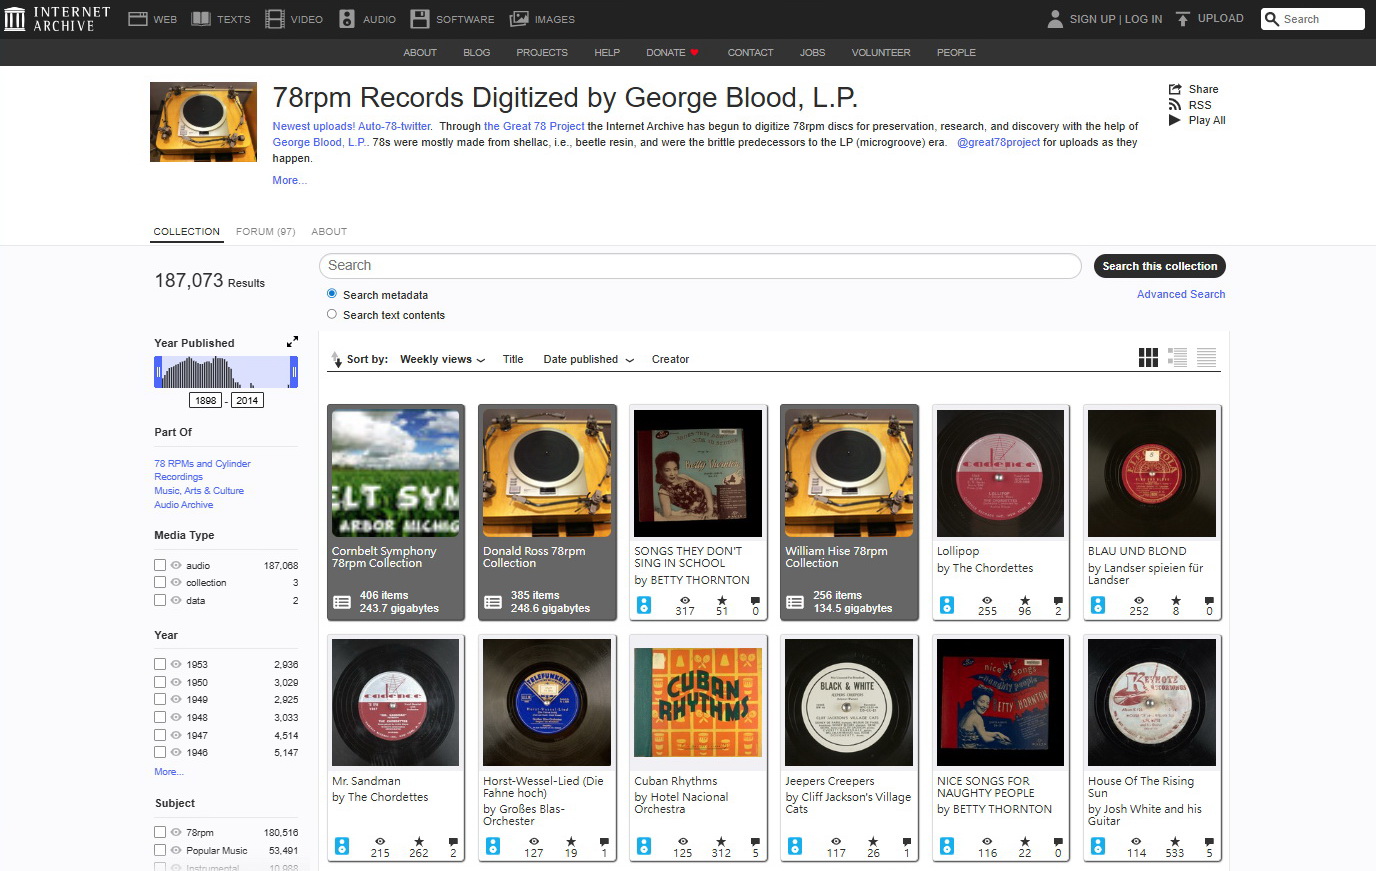Click the right handle of year range slider

(294, 372)
